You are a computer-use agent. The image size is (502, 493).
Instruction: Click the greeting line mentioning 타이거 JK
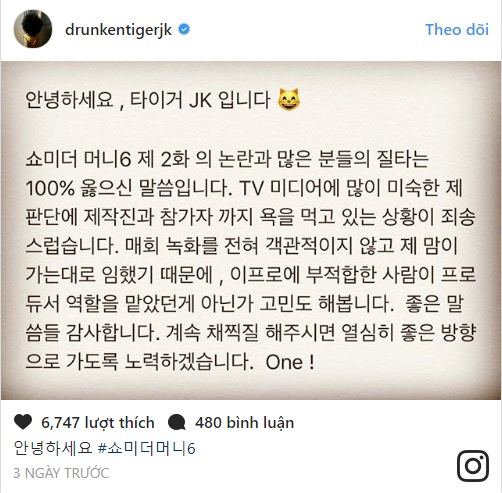click(x=163, y=100)
